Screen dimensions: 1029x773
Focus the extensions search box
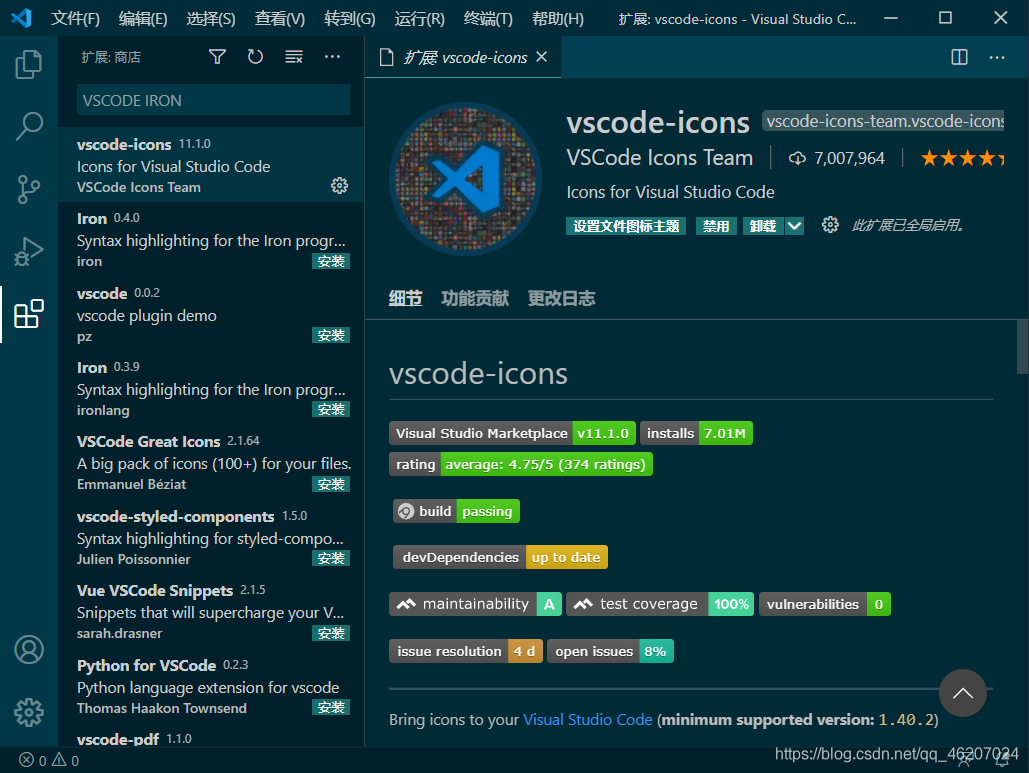(x=213, y=100)
